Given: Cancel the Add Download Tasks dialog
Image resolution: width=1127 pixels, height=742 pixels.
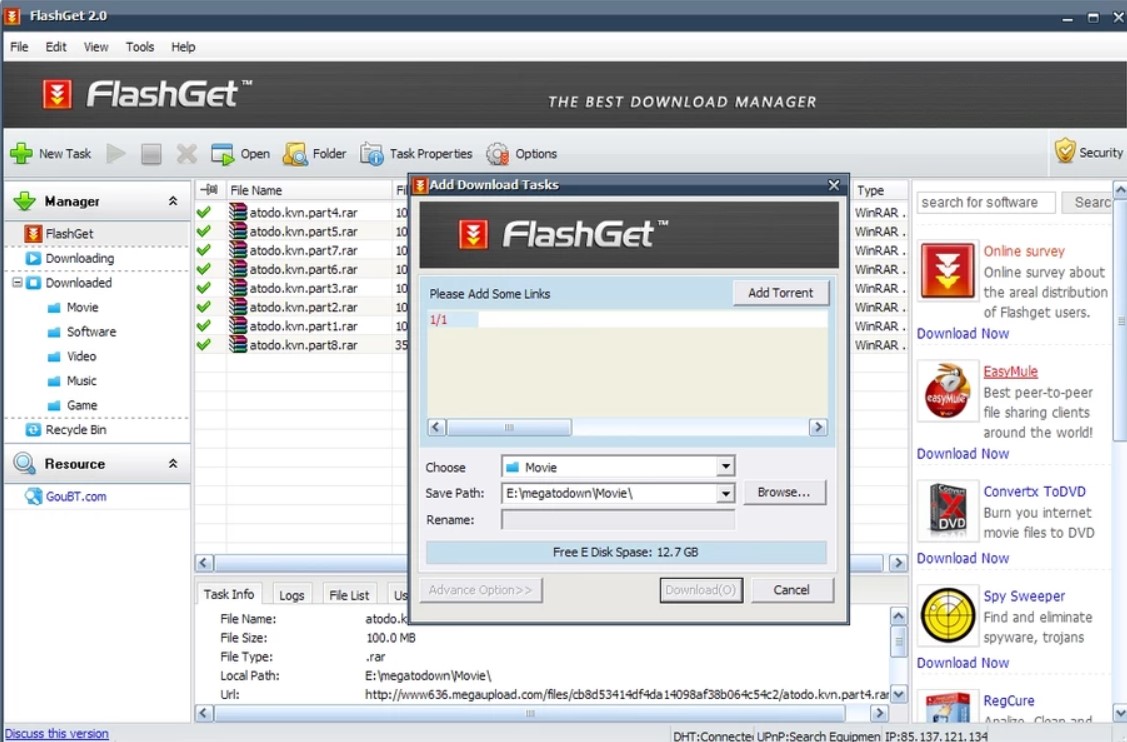Looking at the screenshot, I should [791, 590].
